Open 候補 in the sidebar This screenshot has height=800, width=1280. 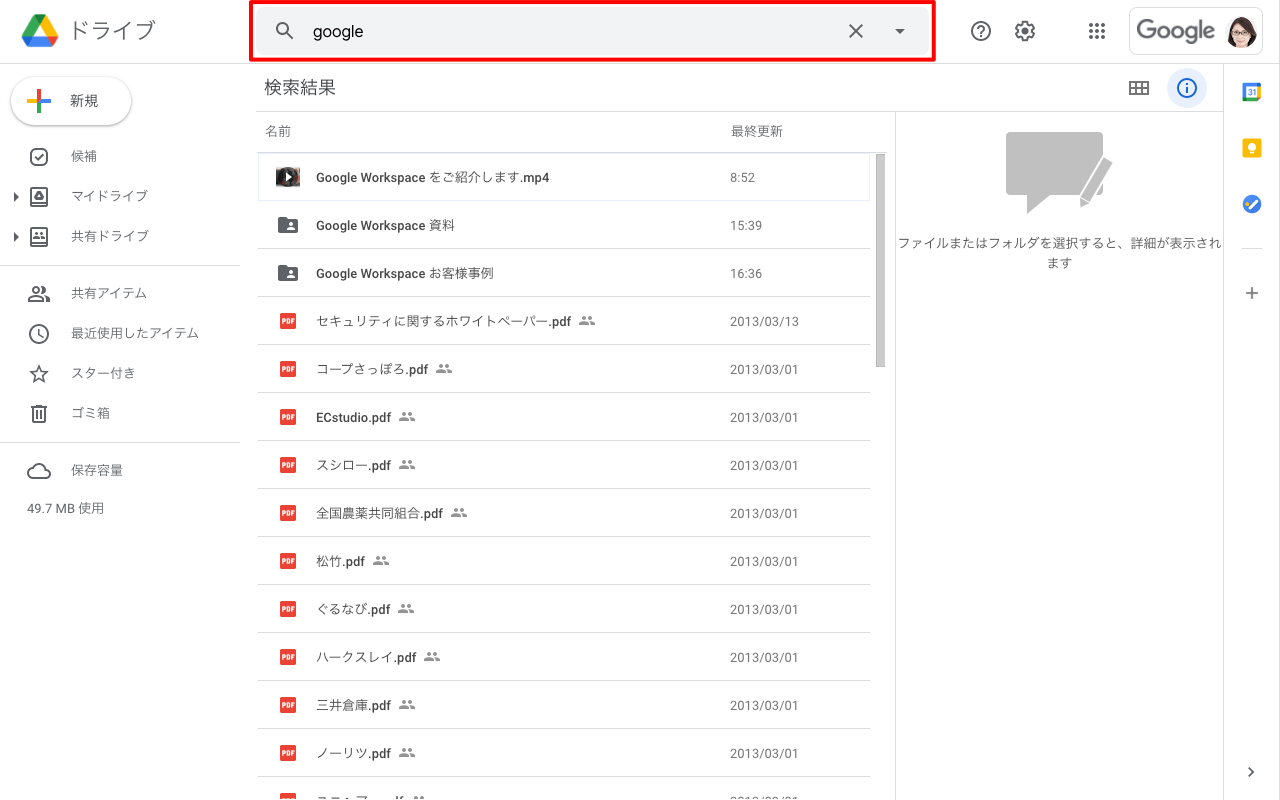click(x=84, y=156)
